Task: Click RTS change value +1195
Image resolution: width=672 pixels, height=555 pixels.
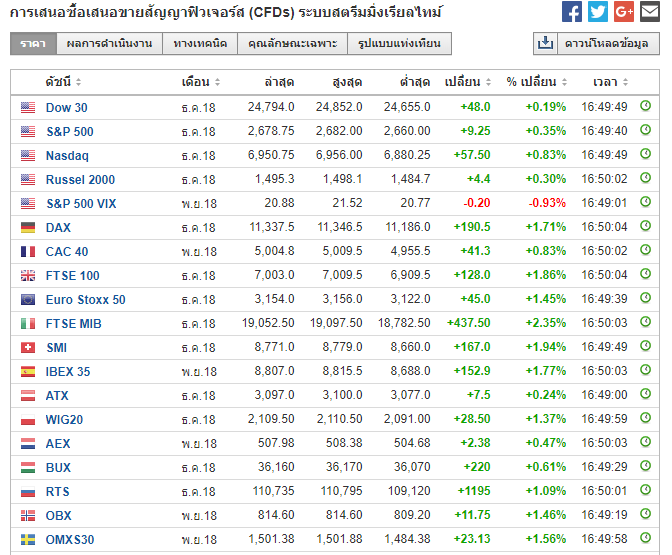Action: (474, 491)
